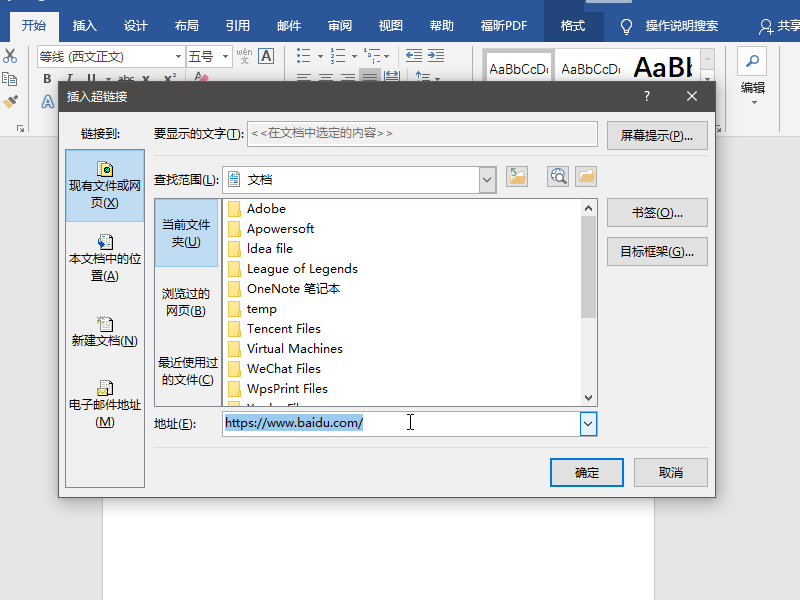Choose the 新建文档 link option
The image size is (800, 600).
(x=105, y=332)
